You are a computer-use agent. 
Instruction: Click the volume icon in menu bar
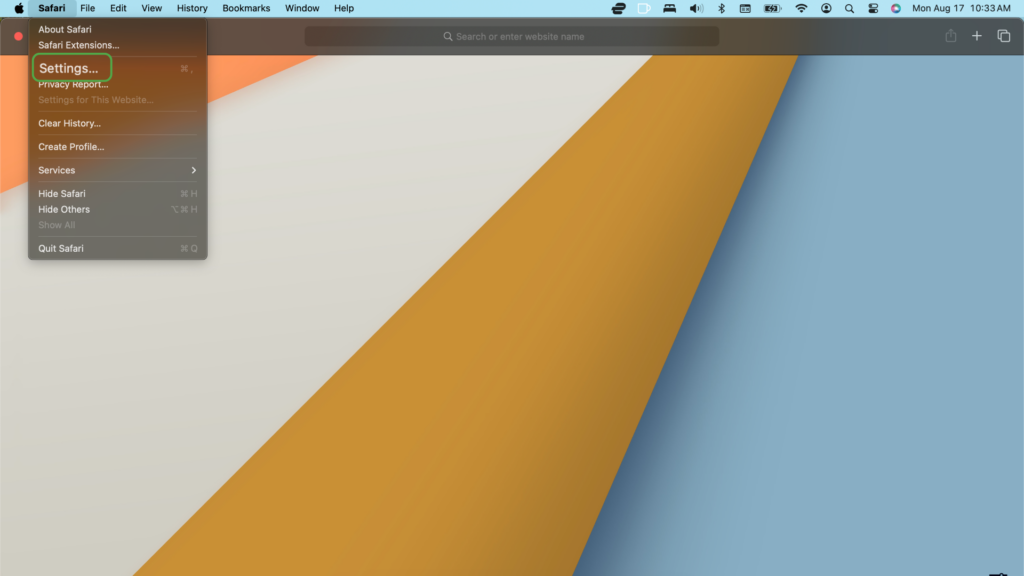point(696,8)
